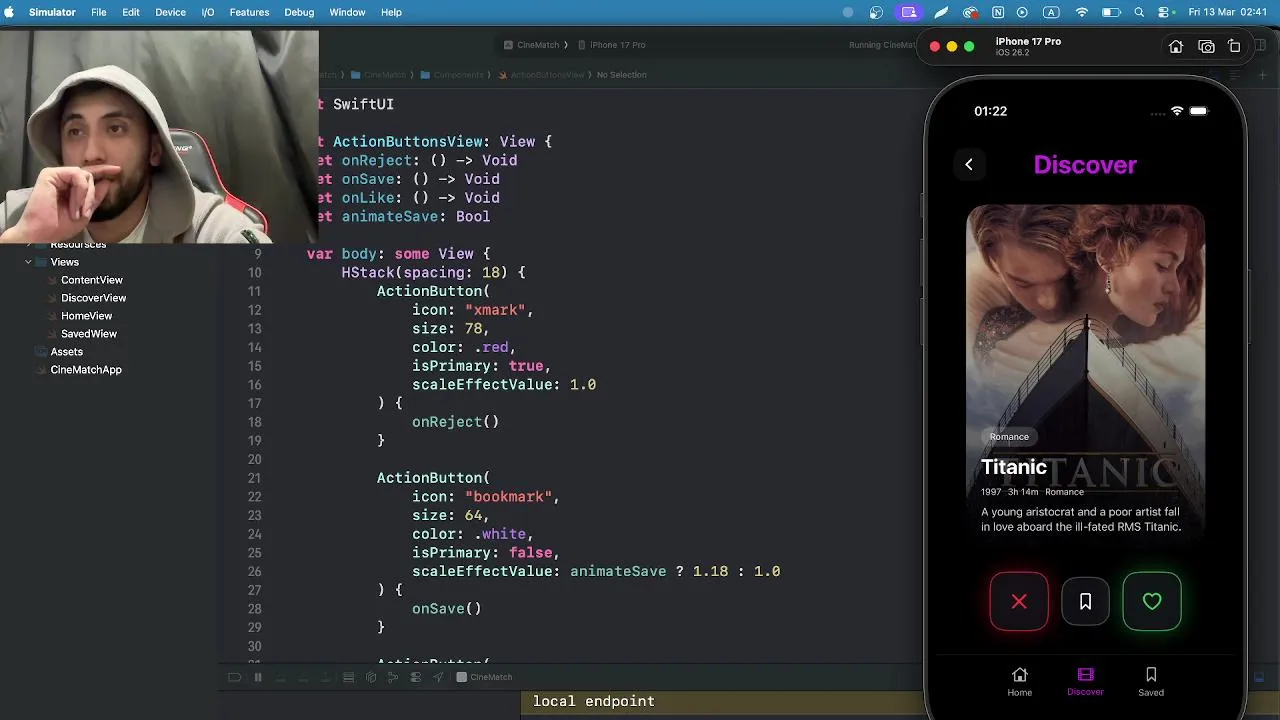Select the Views folder row

pyautogui.click(x=64, y=262)
